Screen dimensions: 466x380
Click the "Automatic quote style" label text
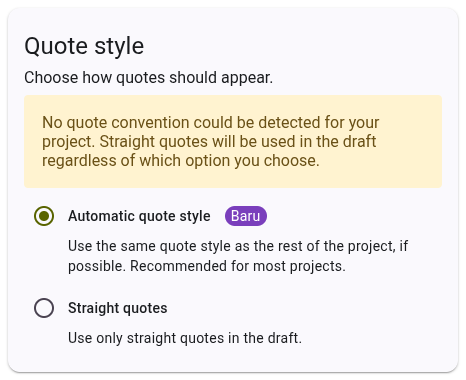[139, 216]
